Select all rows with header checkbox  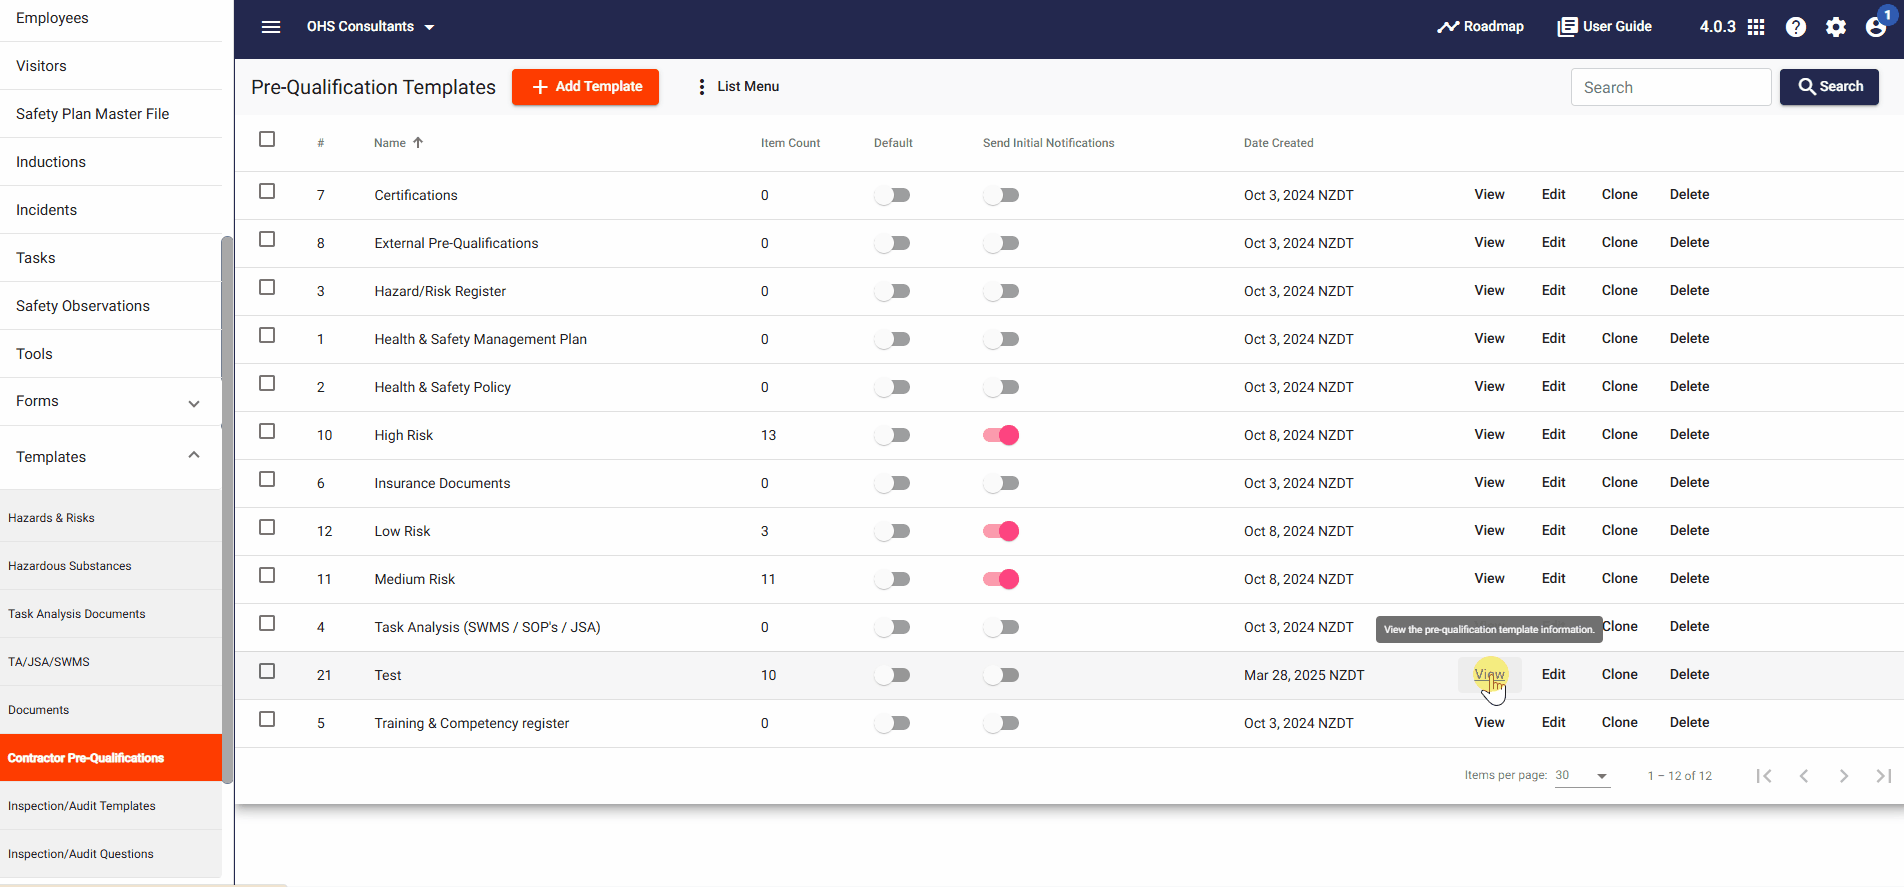click(267, 139)
